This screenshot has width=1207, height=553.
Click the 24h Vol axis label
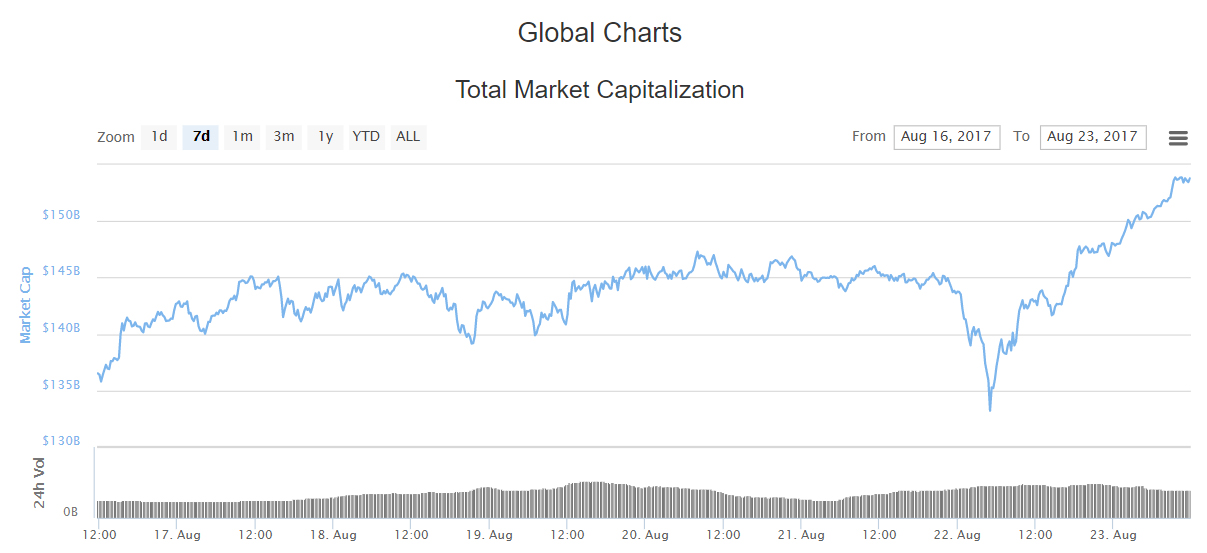tap(40, 482)
